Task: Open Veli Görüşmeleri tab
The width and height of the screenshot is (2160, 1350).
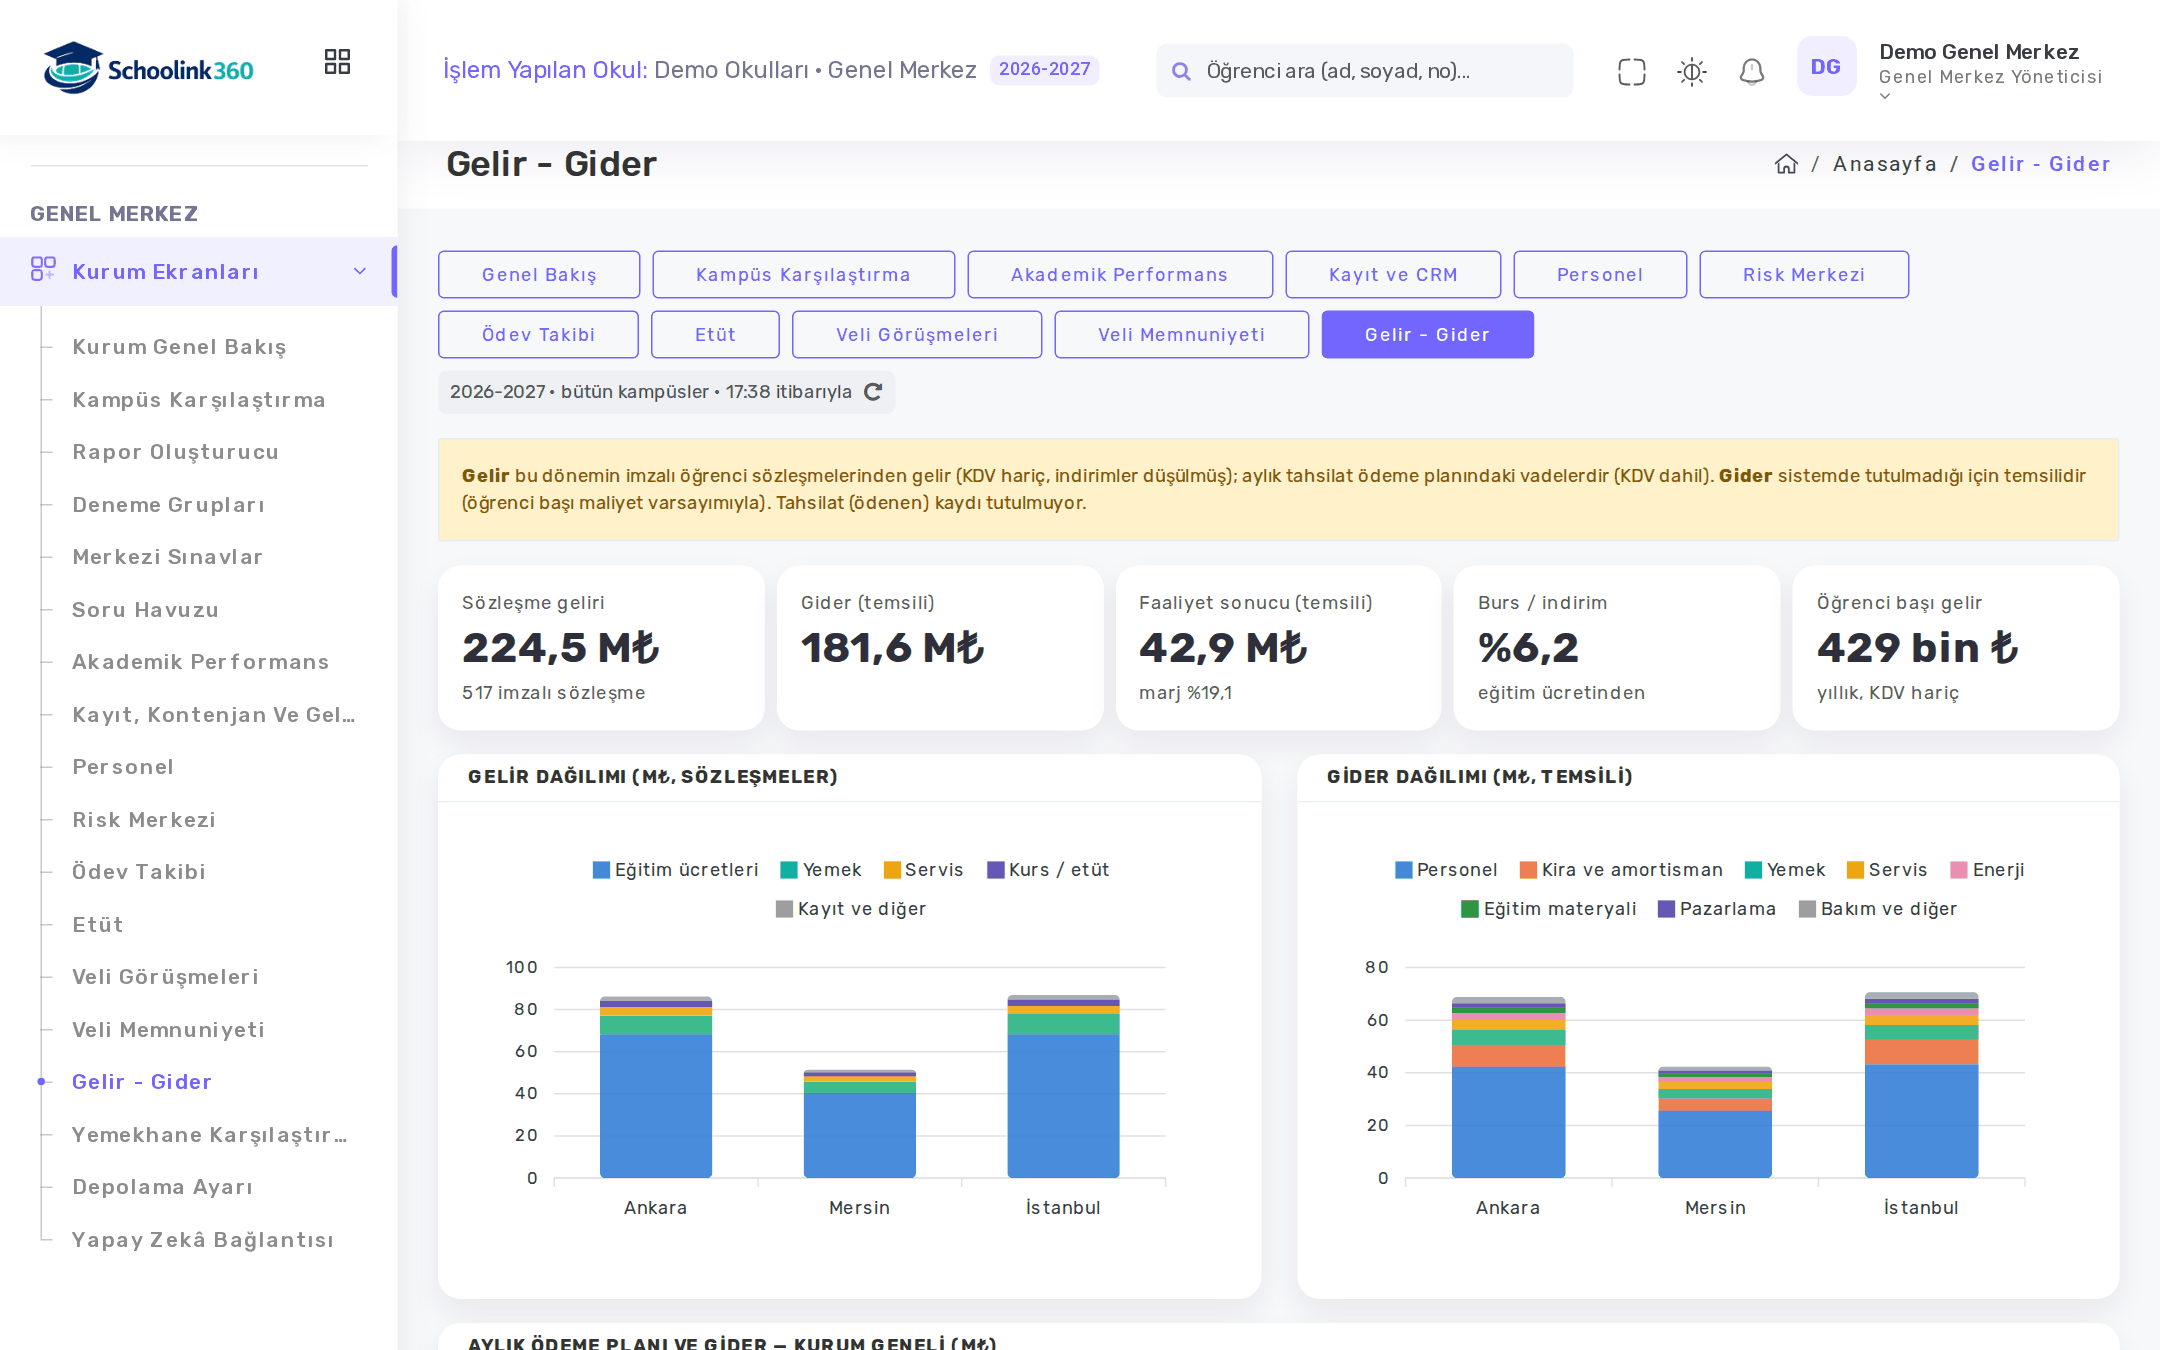Action: (x=916, y=334)
